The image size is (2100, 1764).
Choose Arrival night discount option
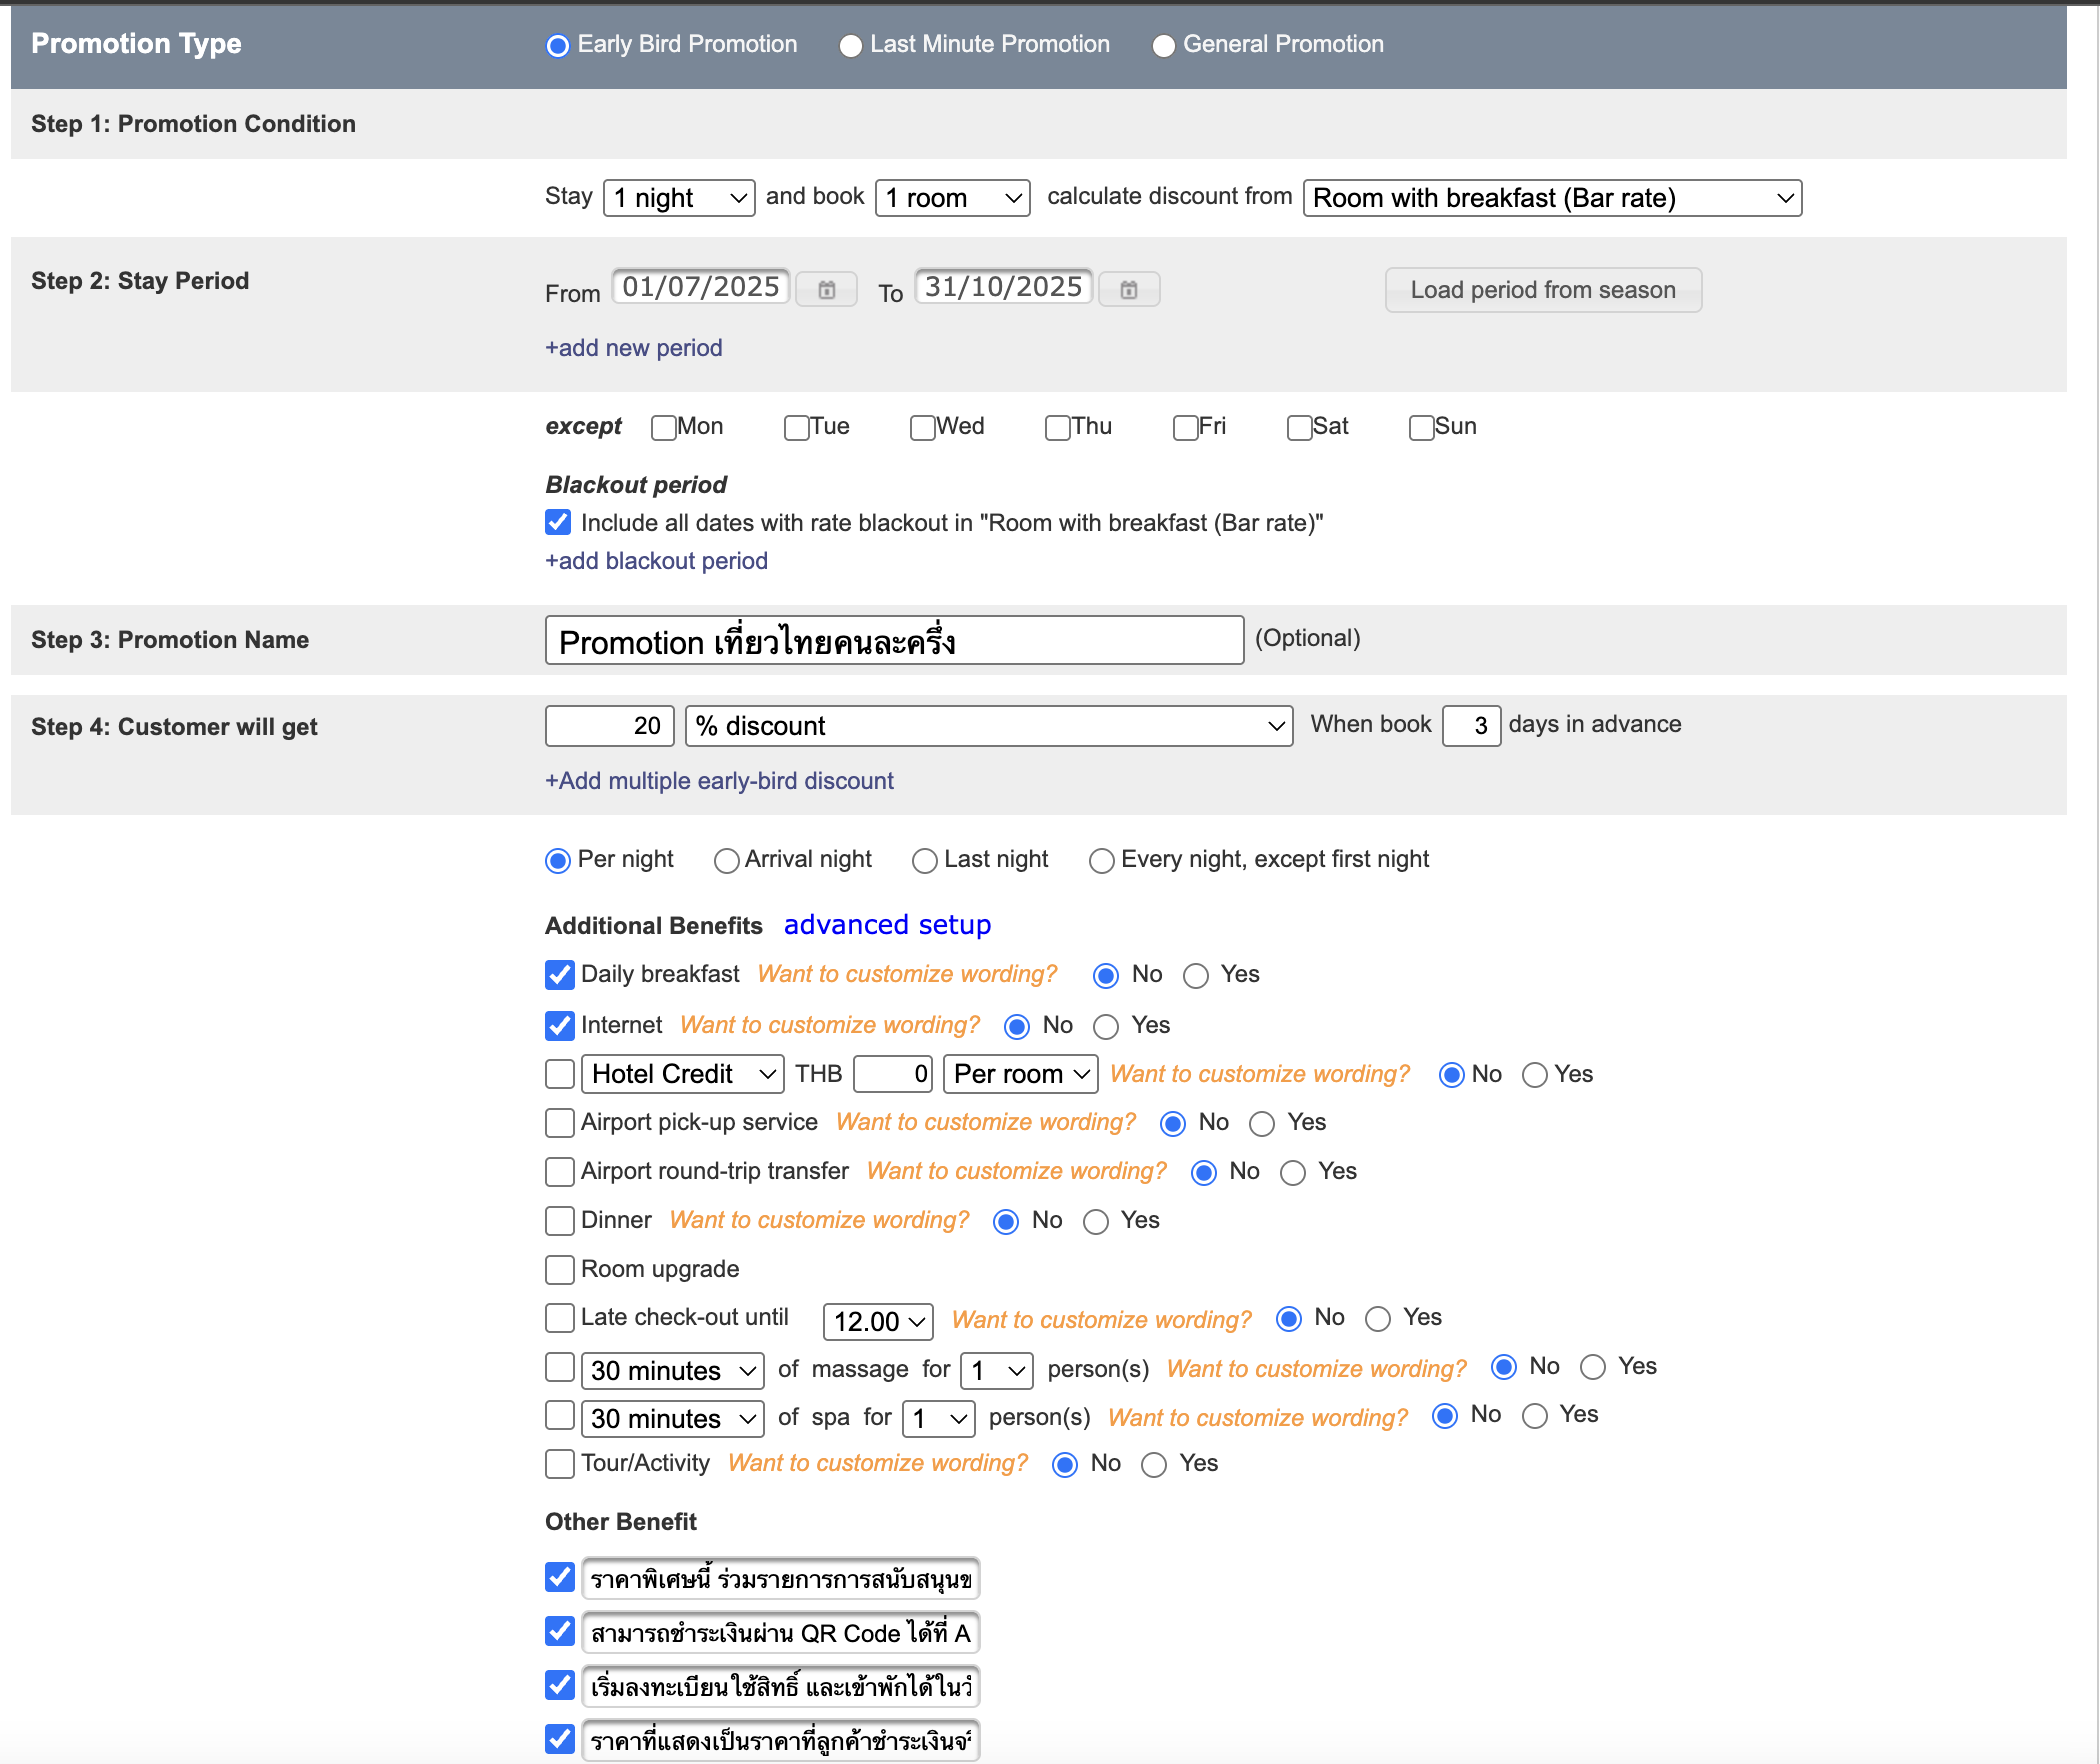pos(727,861)
